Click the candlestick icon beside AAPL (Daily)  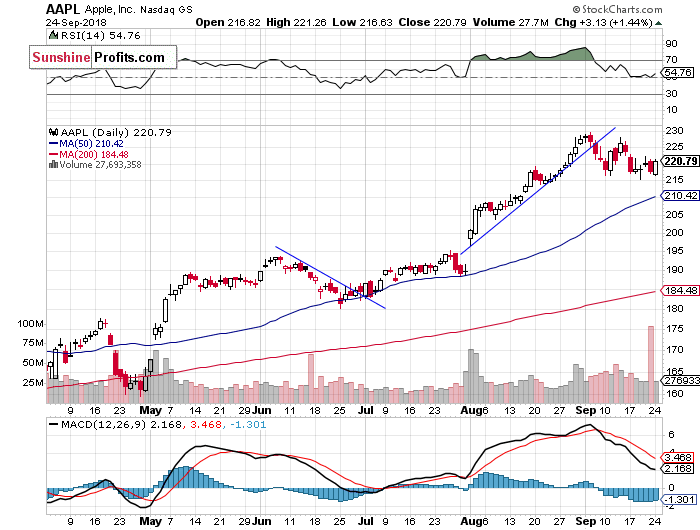point(54,132)
